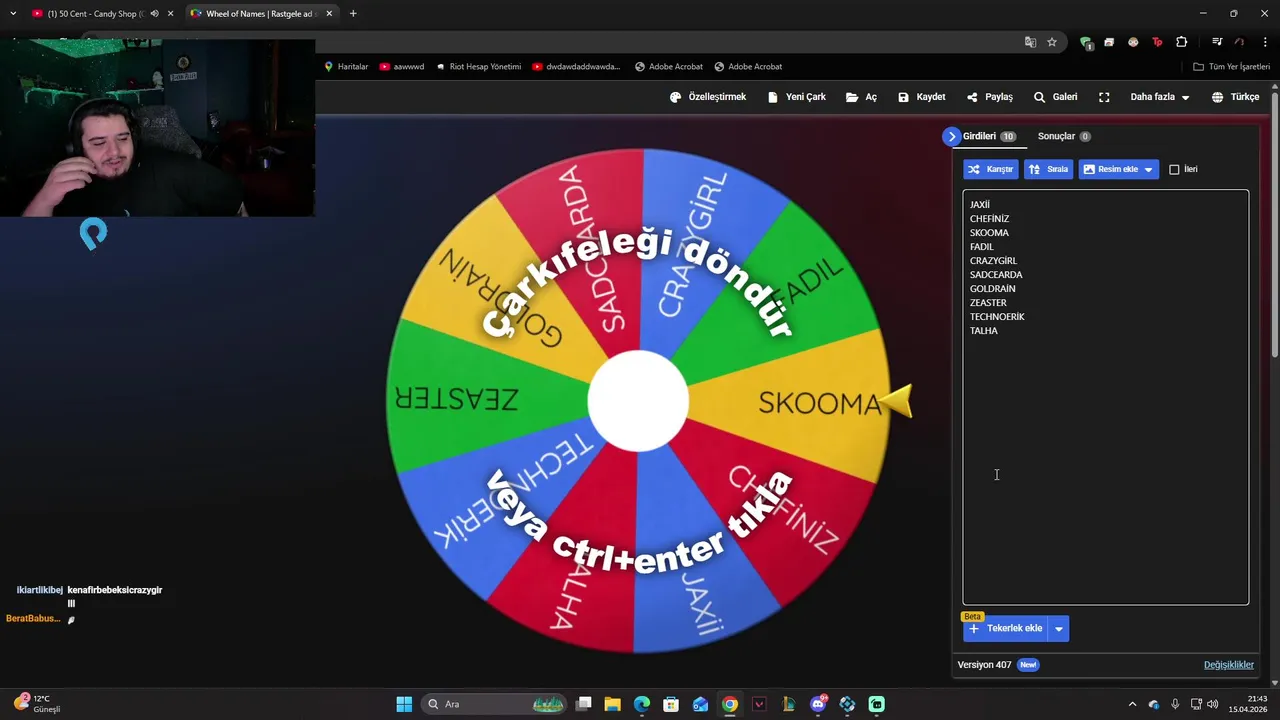Viewport: 1280px width, 720px height.
Task: Collapse the entries panel blue arrow
Action: click(x=951, y=136)
